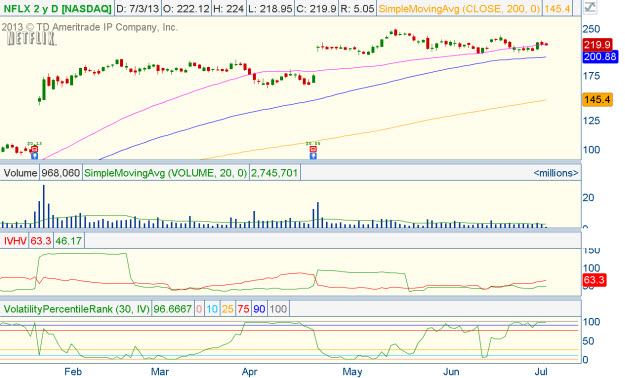Click the blue lightbulb earnings marker in late April
This screenshot has height=378, width=625.
[x=313, y=156]
